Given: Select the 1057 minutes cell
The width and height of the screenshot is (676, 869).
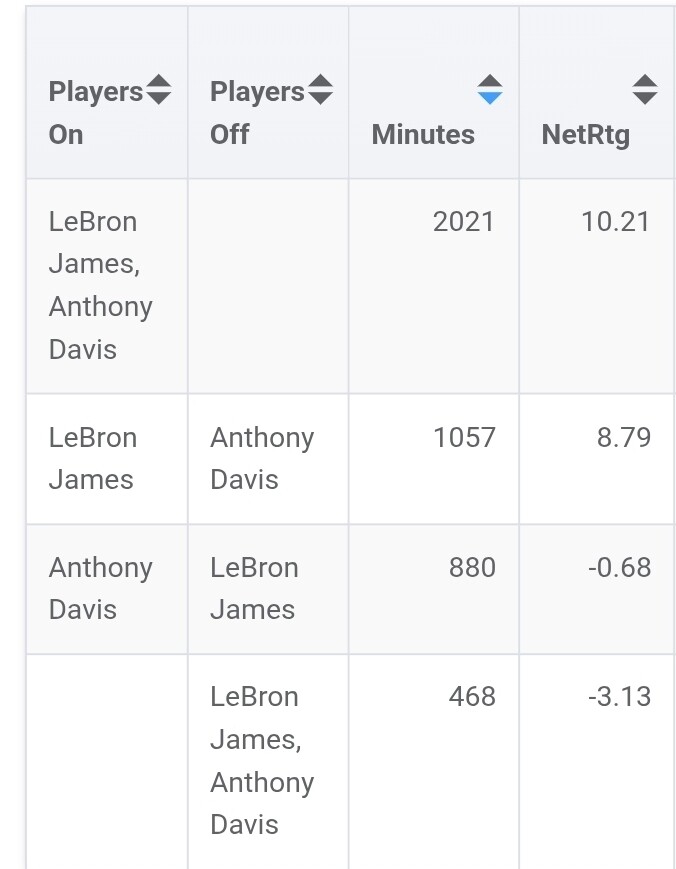Looking at the screenshot, I should click(463, 438).
